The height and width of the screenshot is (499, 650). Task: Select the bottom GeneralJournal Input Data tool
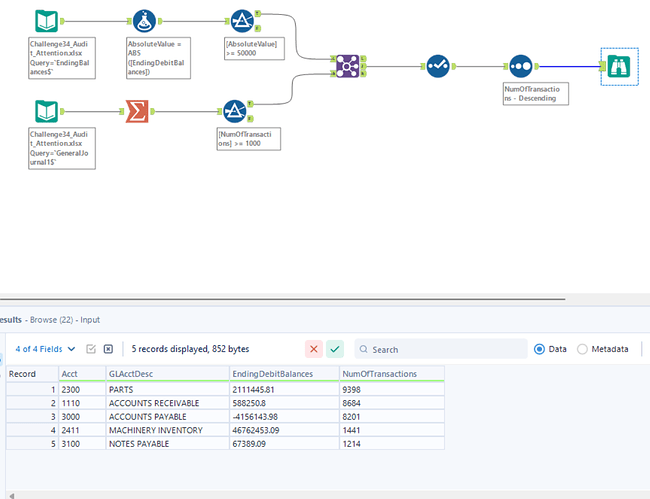coord(46,110)
